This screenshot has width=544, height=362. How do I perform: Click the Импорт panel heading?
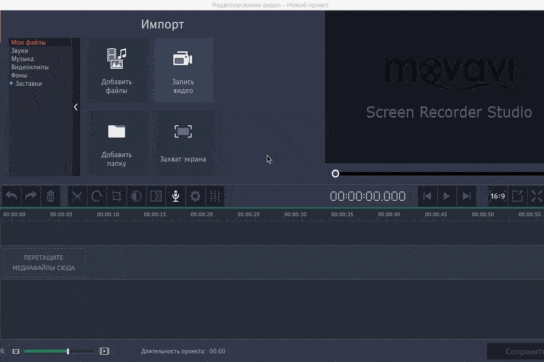pyautogui.click(x=162, y=25)
